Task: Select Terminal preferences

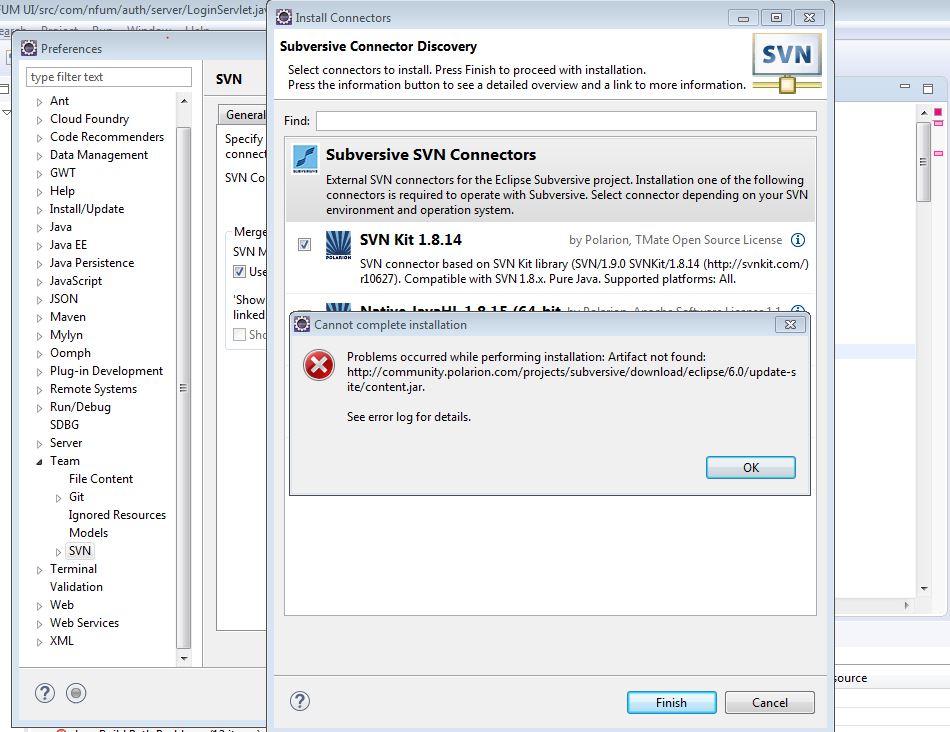Action: coord(73,569)
